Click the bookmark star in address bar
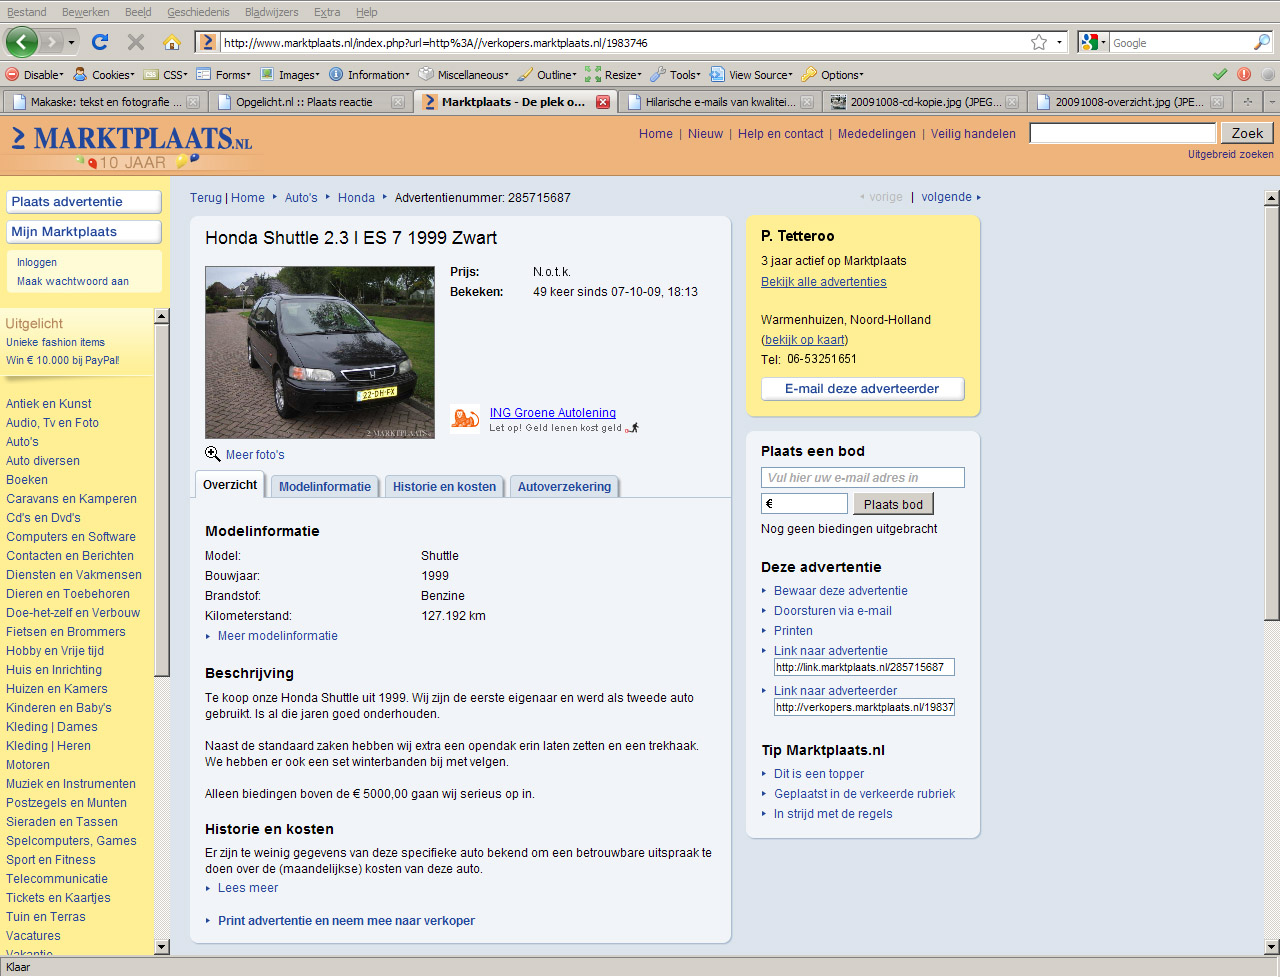This screenshot has width=1280, height=977. 1039,42
